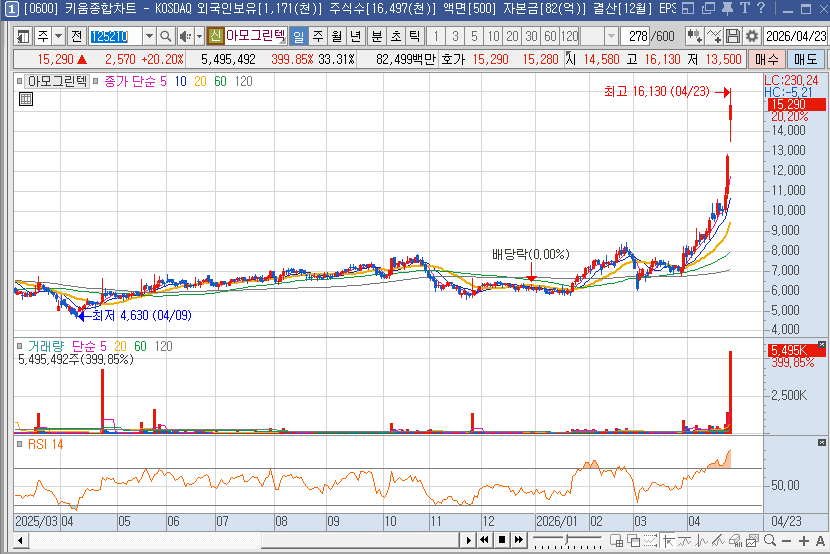Click the chart image copy icon at bottom
Screen dimensions: 830x554
pos(752,540)
